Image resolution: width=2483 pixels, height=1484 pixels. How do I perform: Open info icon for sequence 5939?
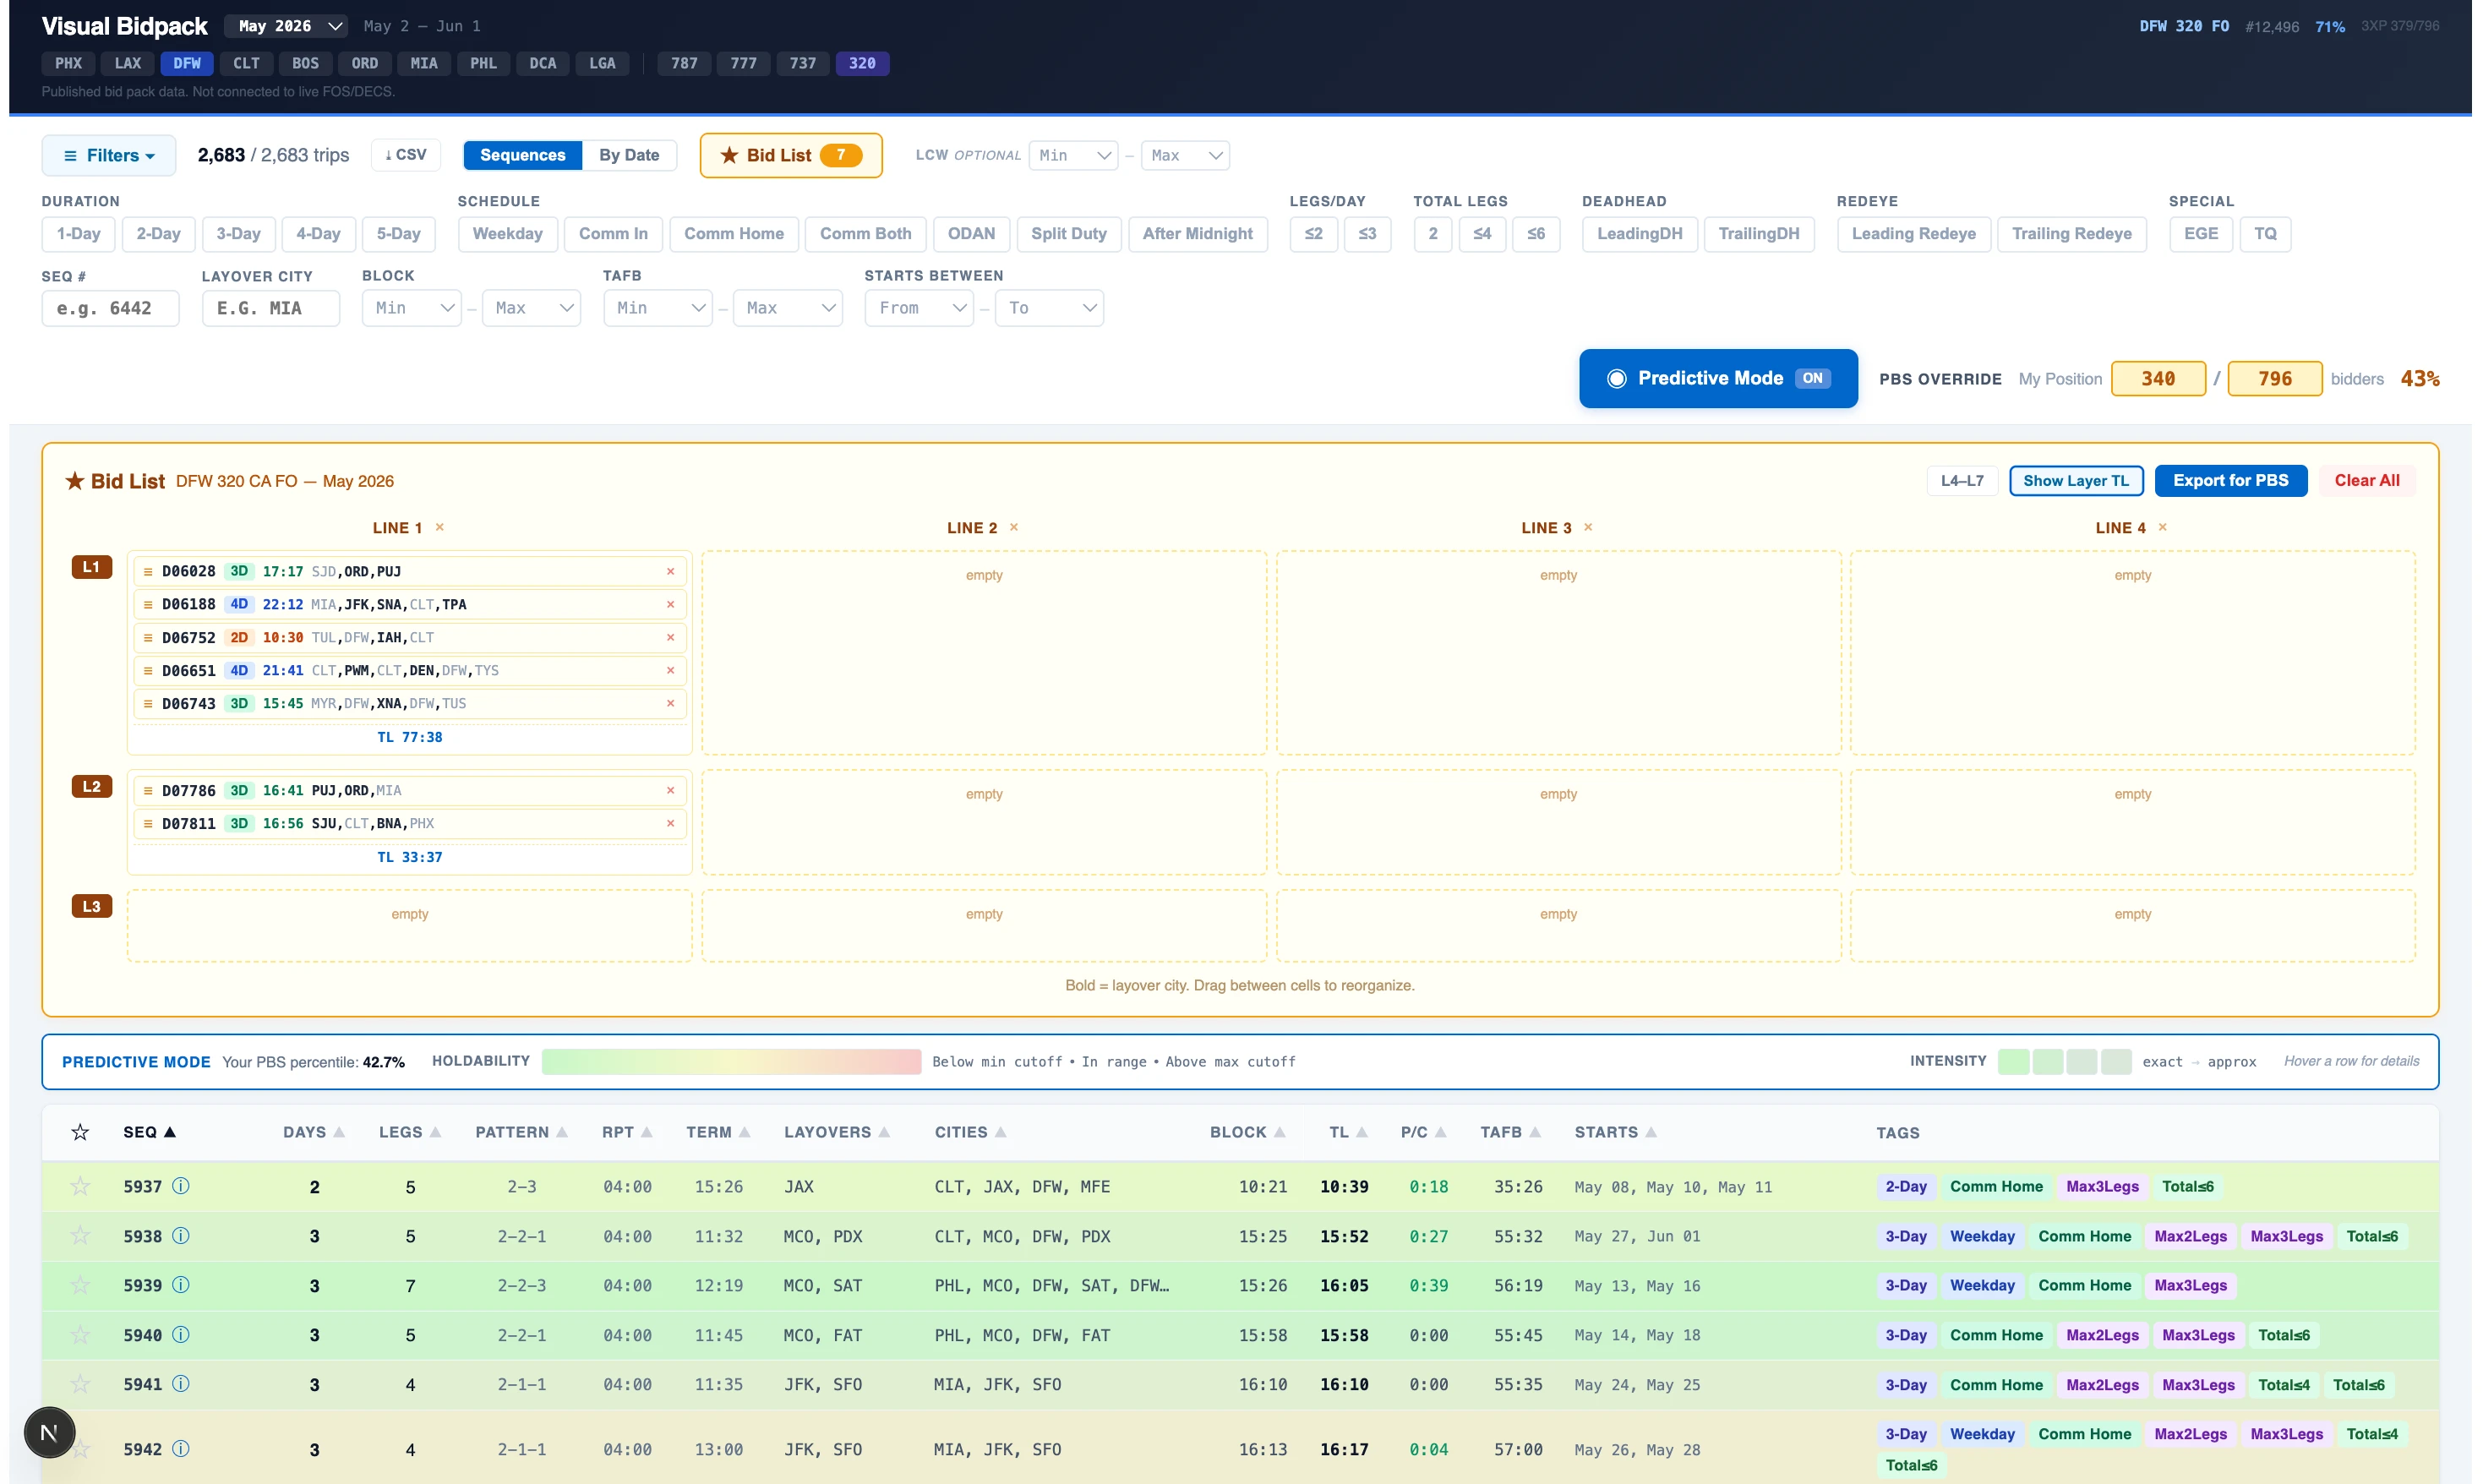[181, 1285]
